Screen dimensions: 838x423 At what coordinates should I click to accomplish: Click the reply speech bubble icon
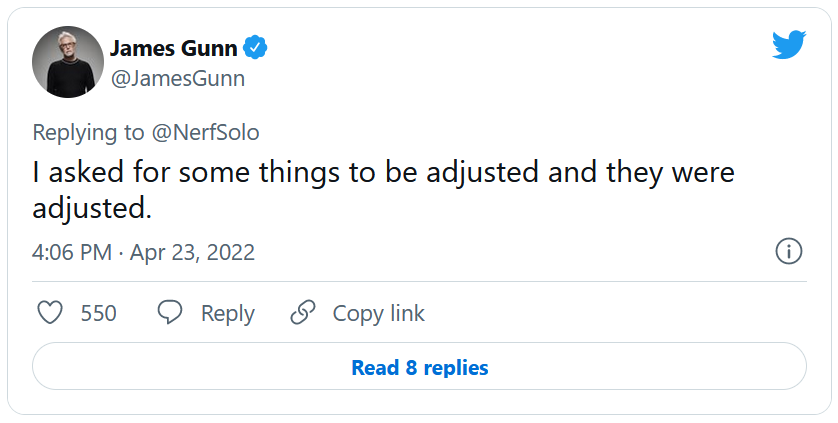point(171,313)
